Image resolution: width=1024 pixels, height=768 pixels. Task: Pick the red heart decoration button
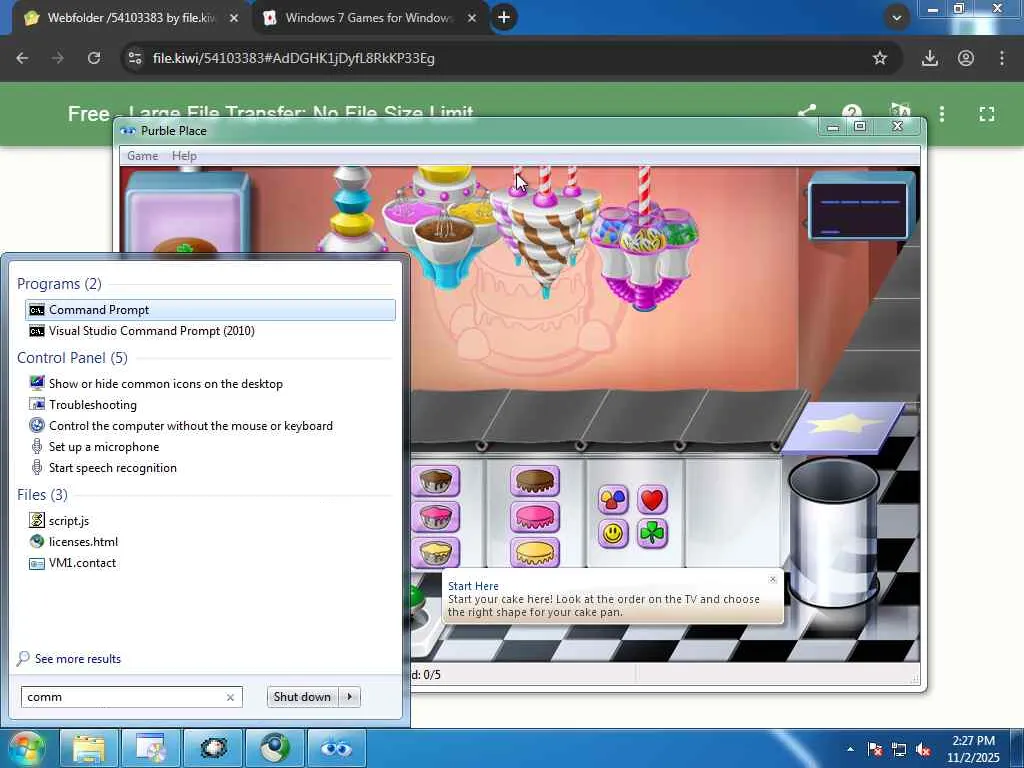(x=652, y=500)
